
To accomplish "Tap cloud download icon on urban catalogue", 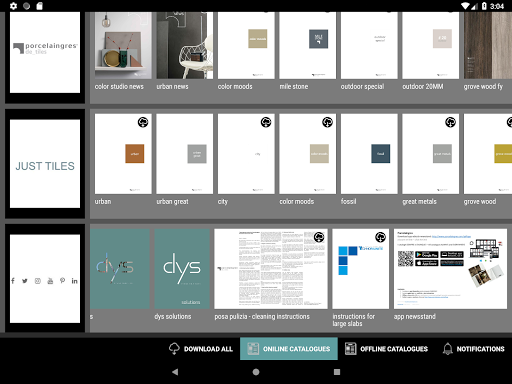I will [143, 122].
